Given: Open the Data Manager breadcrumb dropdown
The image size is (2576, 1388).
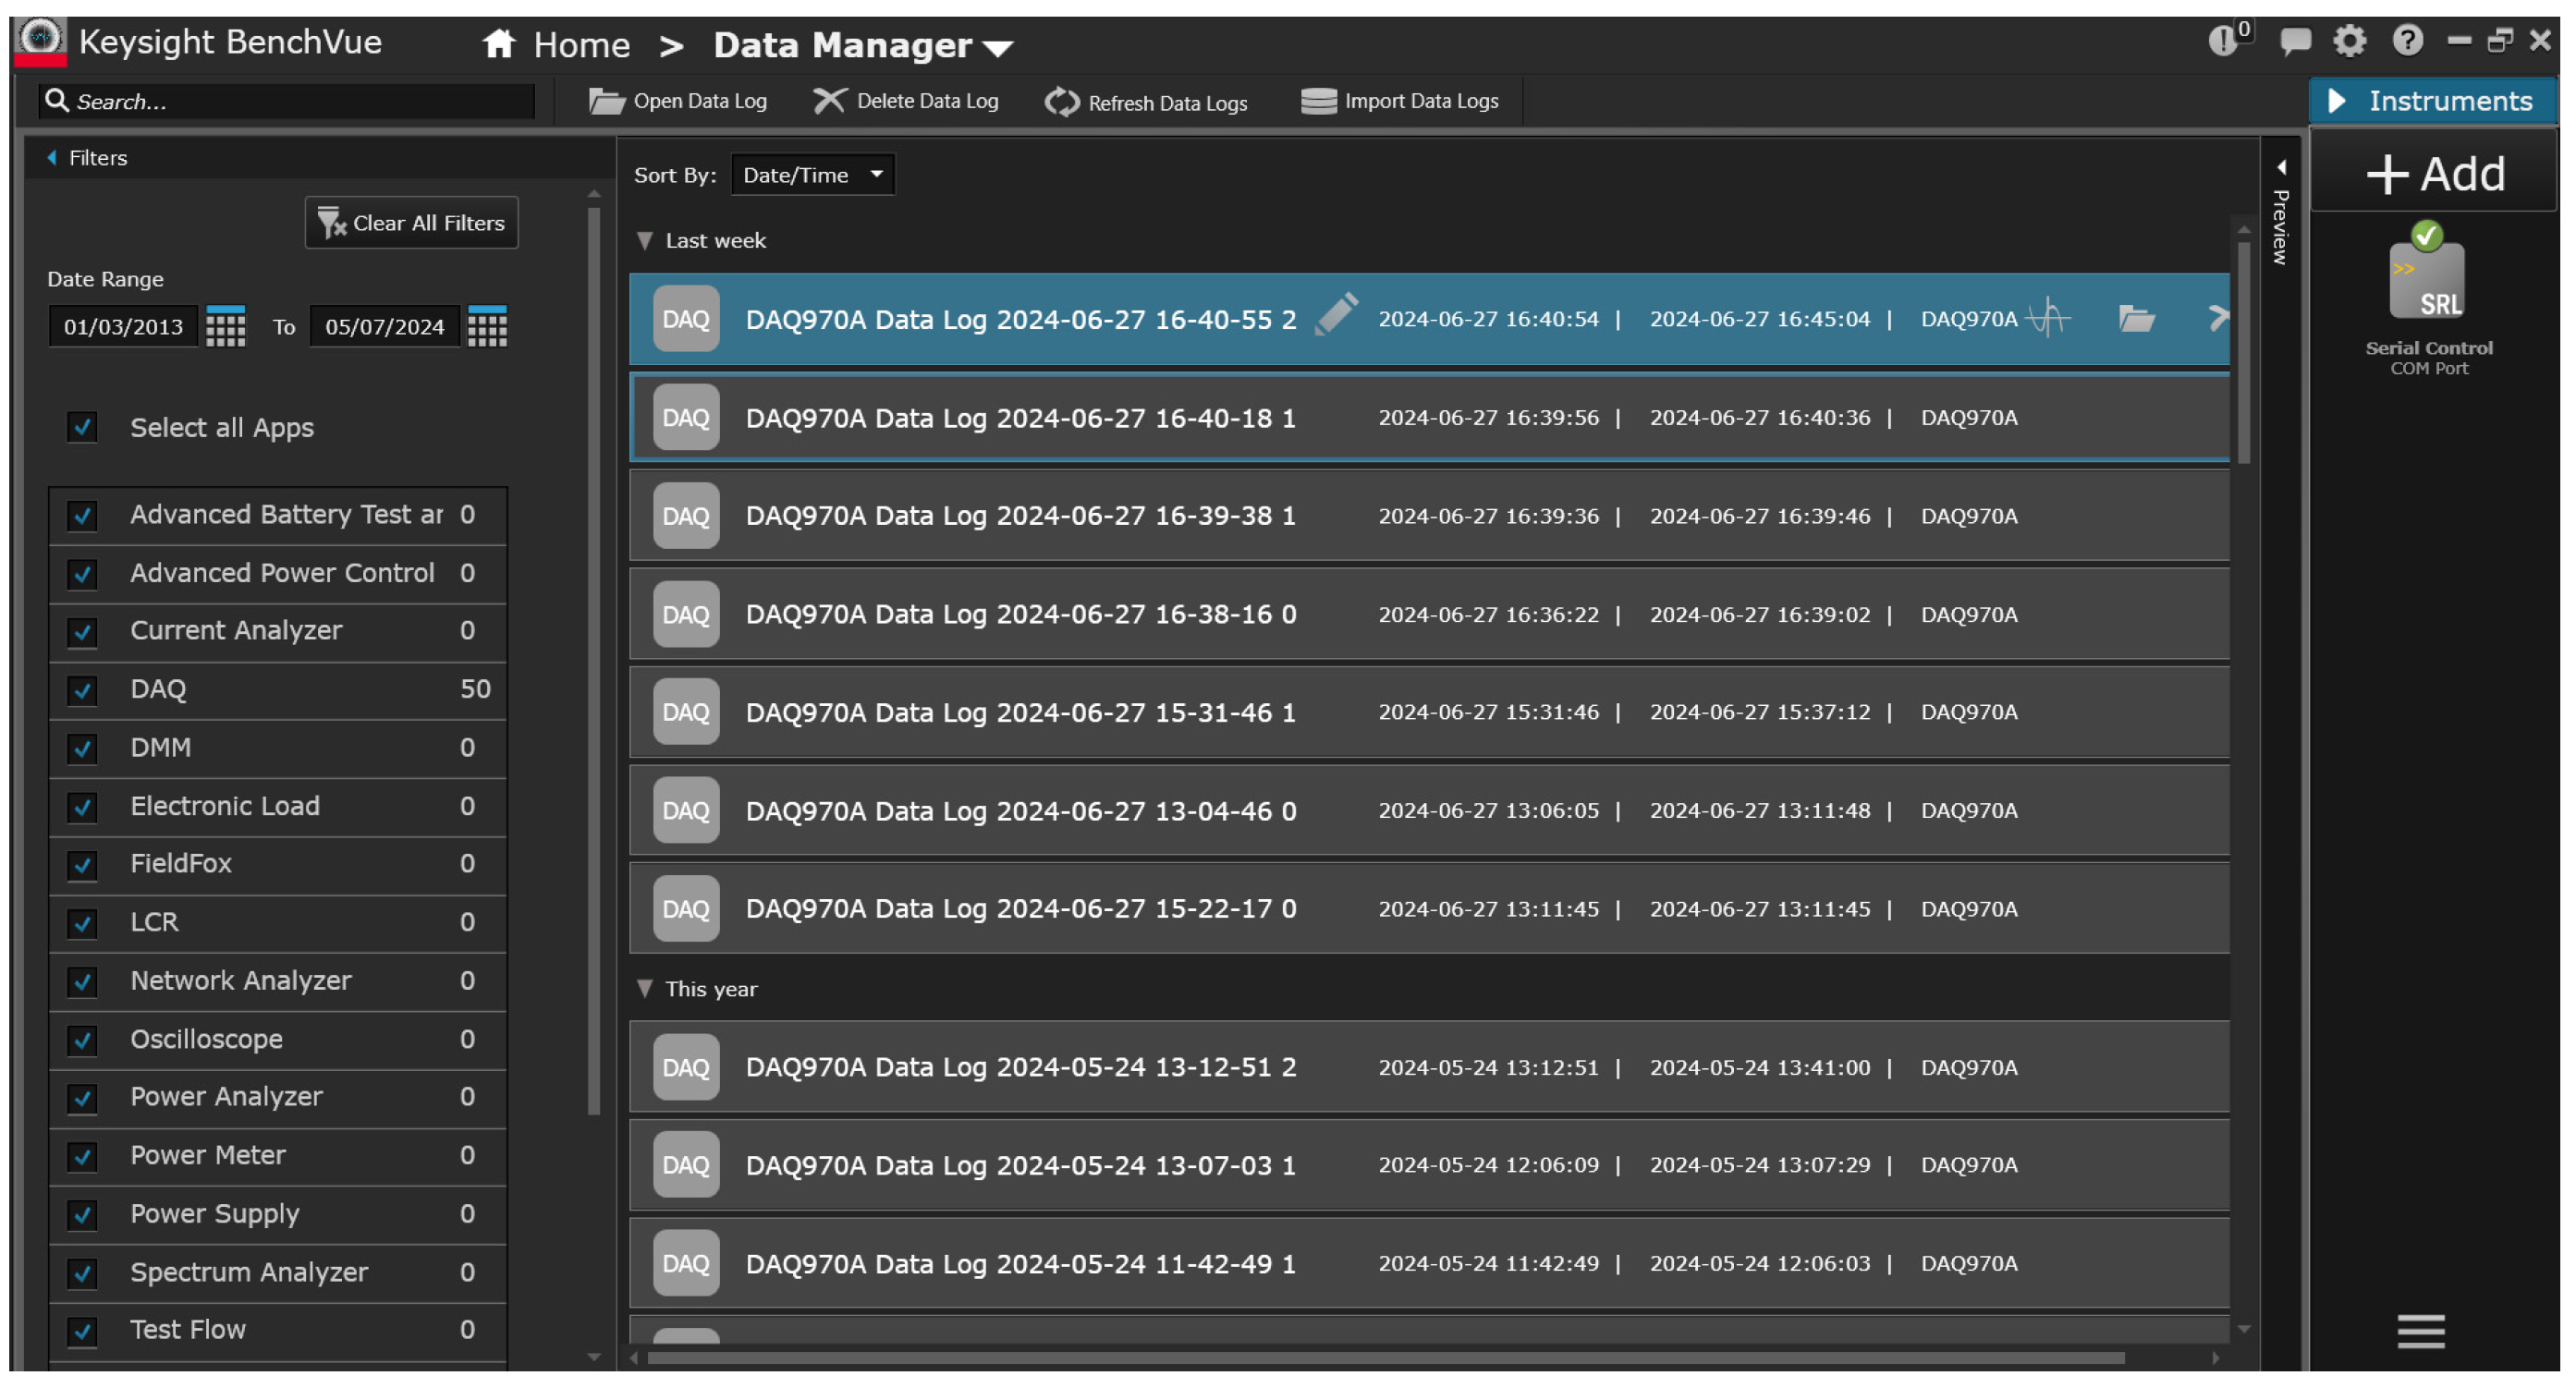Looking at the screenshot, I should 998,47.
